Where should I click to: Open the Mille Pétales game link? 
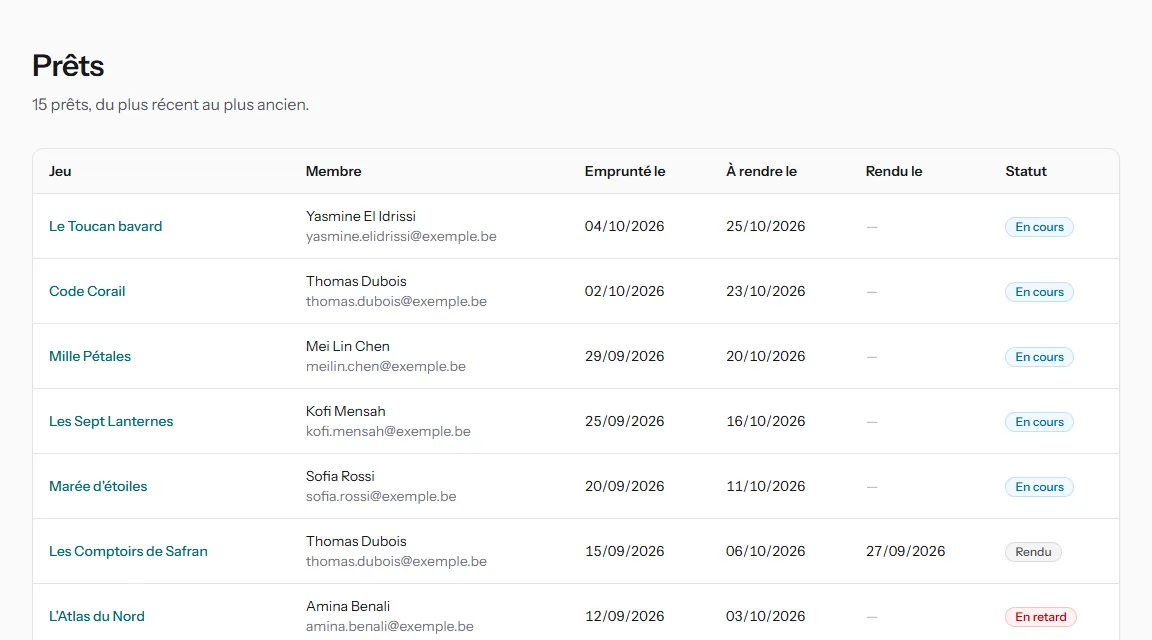[x=90, y=356]
